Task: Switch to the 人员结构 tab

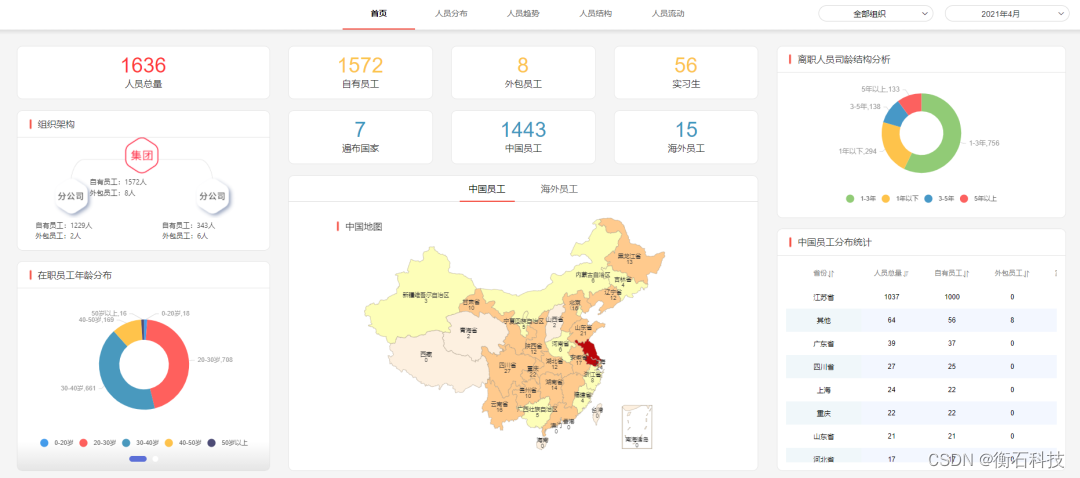Action: 595,14
